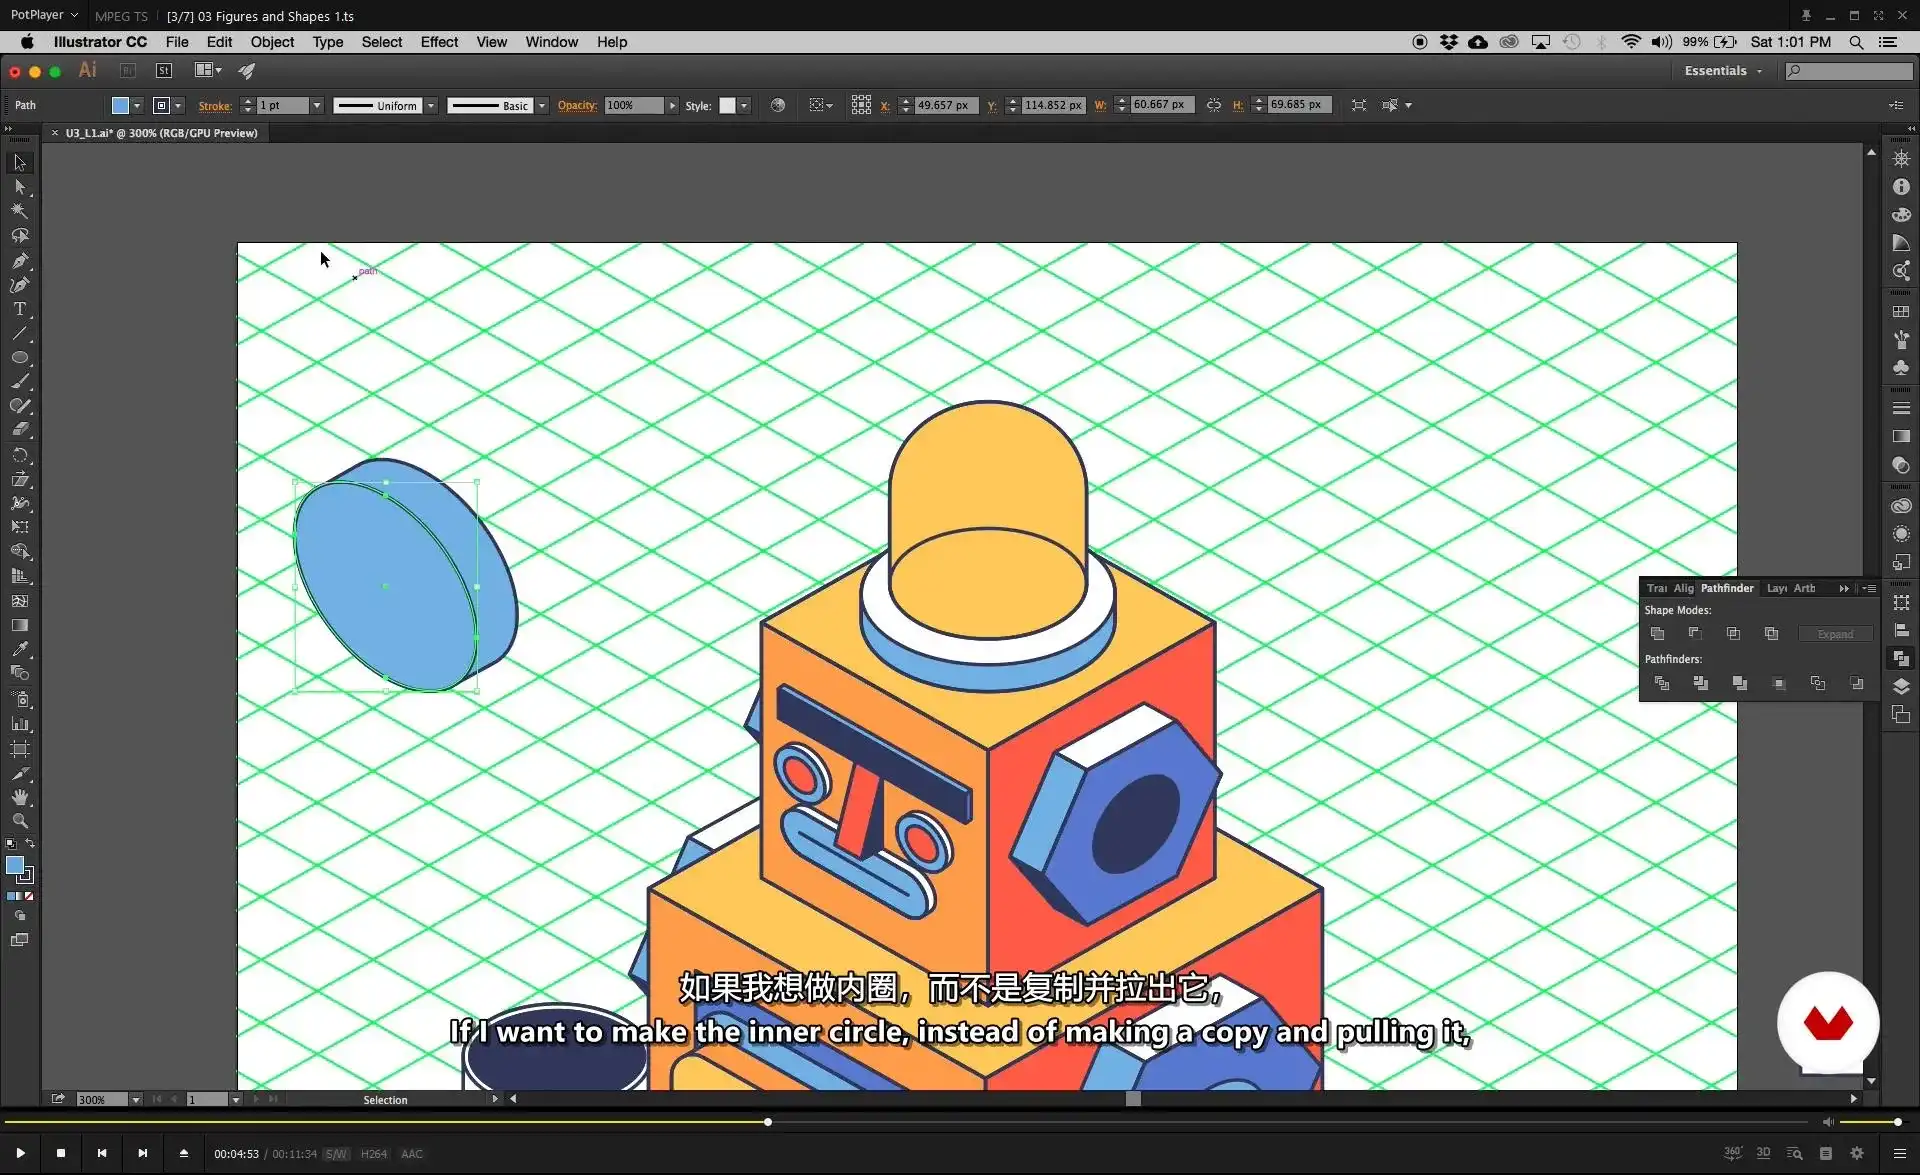Click the fill color swatch in control bar

[x=120, y=105]
